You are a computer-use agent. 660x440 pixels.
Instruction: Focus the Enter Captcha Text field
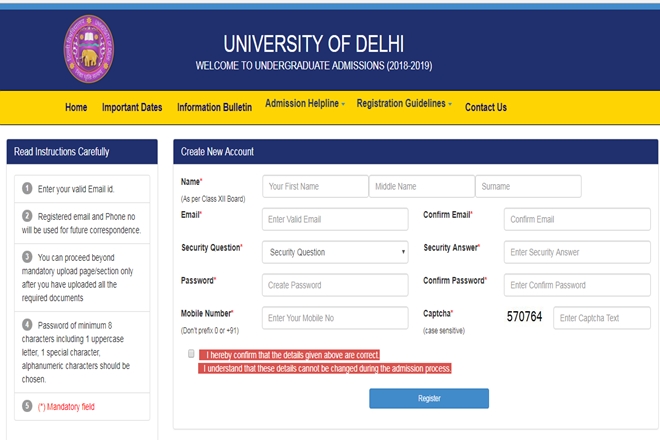pos(602,318)
